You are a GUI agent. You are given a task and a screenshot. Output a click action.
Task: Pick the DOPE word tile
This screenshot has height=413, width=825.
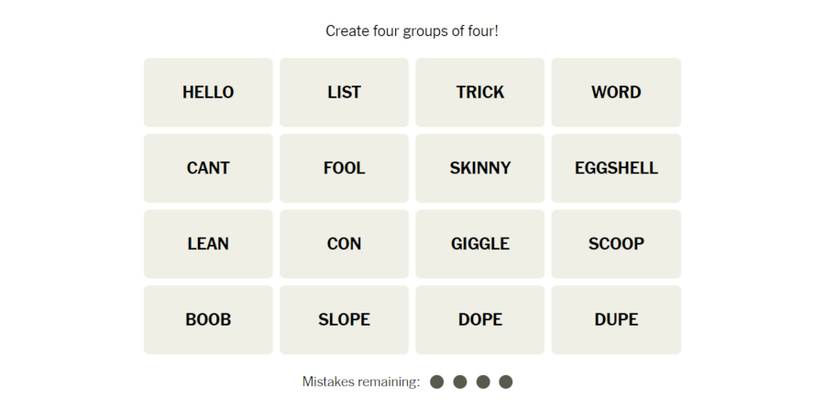[480, 320]
